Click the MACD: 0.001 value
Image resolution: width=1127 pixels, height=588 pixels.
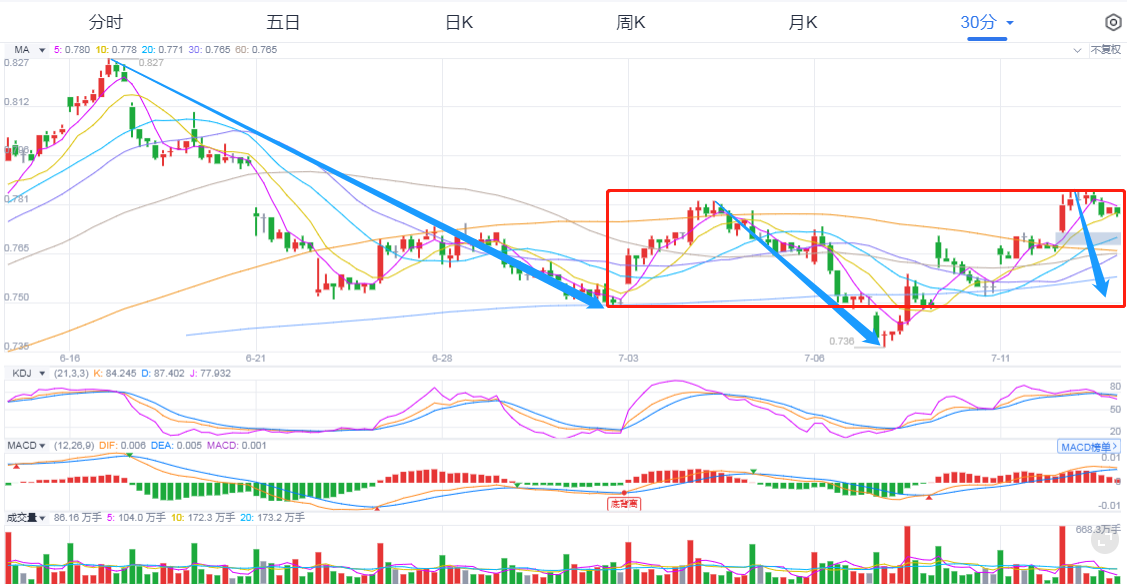click(236, 446)
